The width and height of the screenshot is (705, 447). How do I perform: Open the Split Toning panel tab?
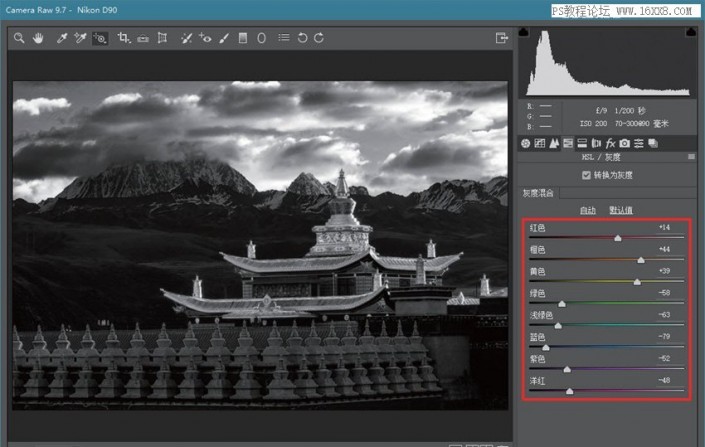click(582, 143)
